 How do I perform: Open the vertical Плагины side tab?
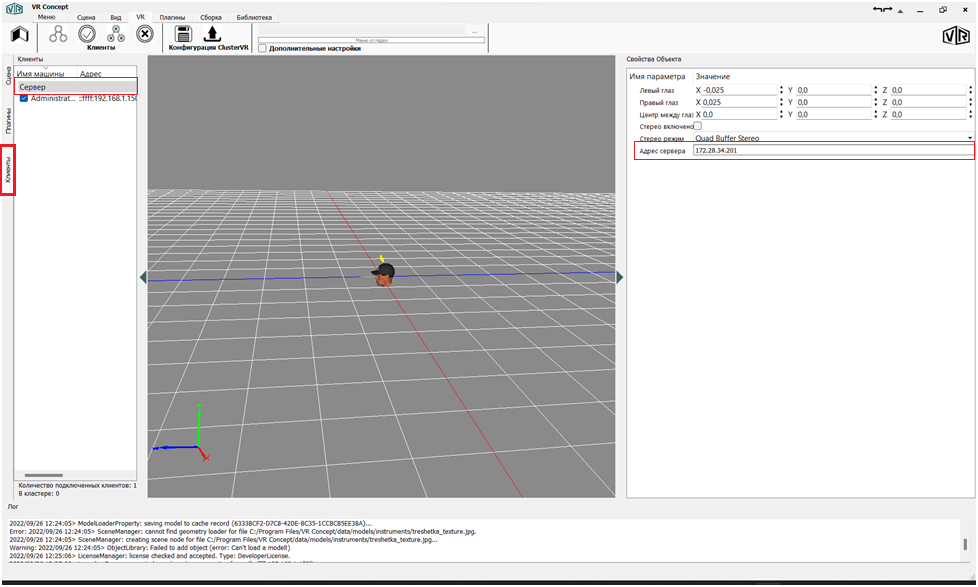click(x=8, y=121)
